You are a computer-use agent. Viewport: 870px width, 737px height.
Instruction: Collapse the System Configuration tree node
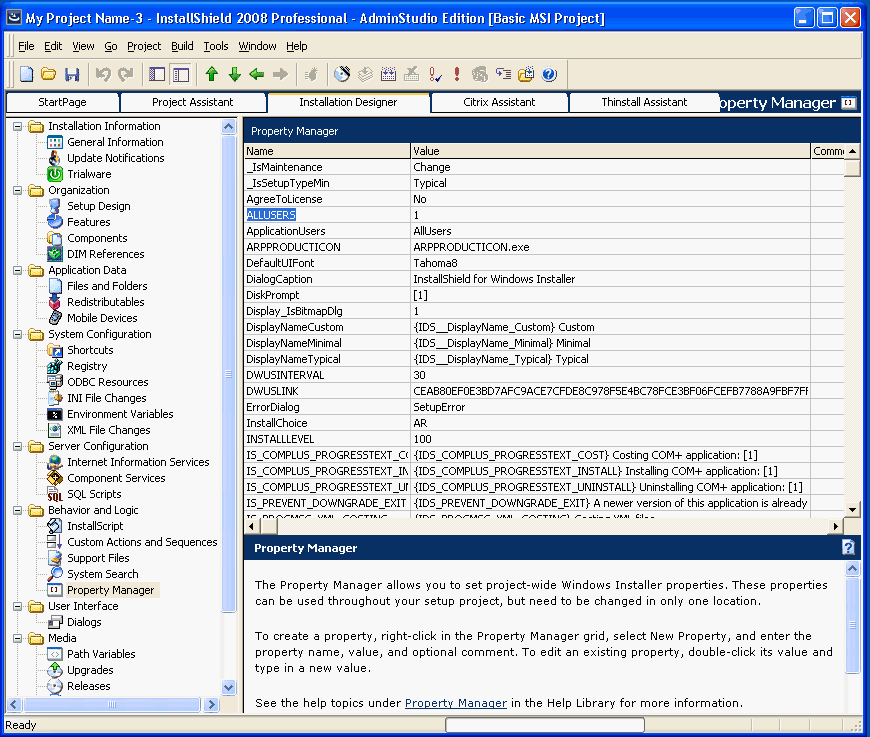tap(18, 334)
